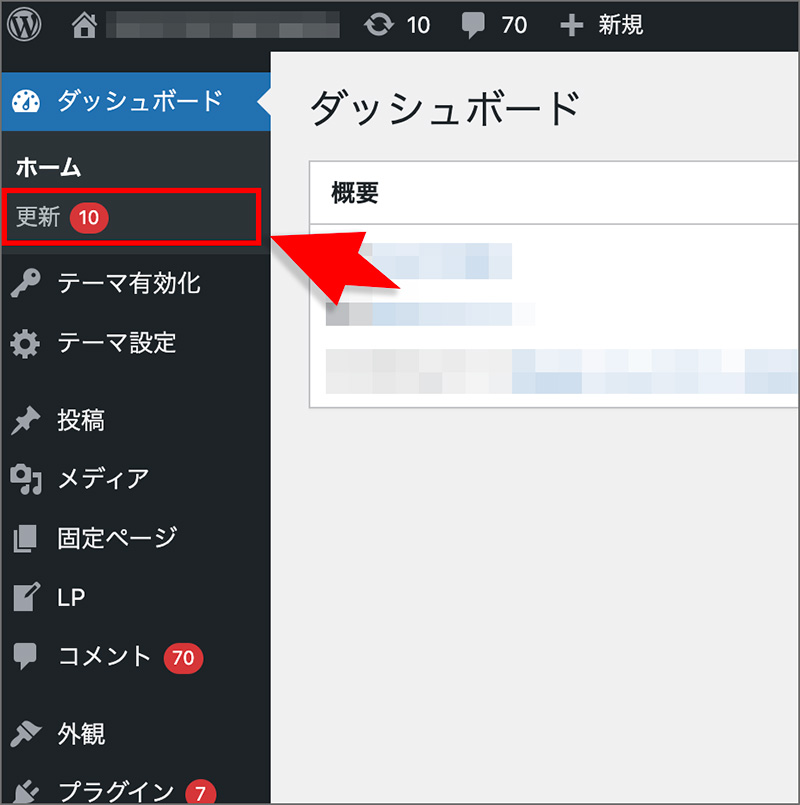
Task: Click the red 7 badge beside プラグイン
Action: click(200, 793)
